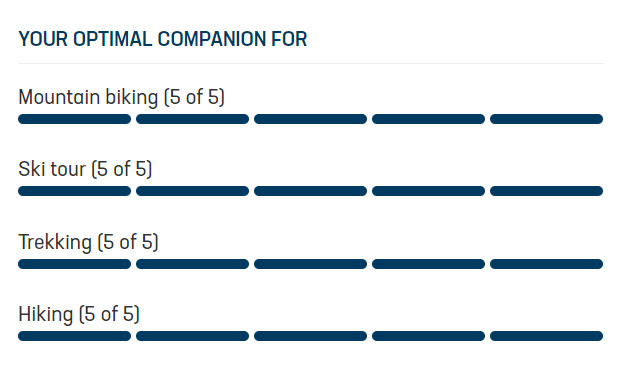Click last segment of Hiking rating bar
Viewport: 624px width, 373px height.
[x=546, y=336]
